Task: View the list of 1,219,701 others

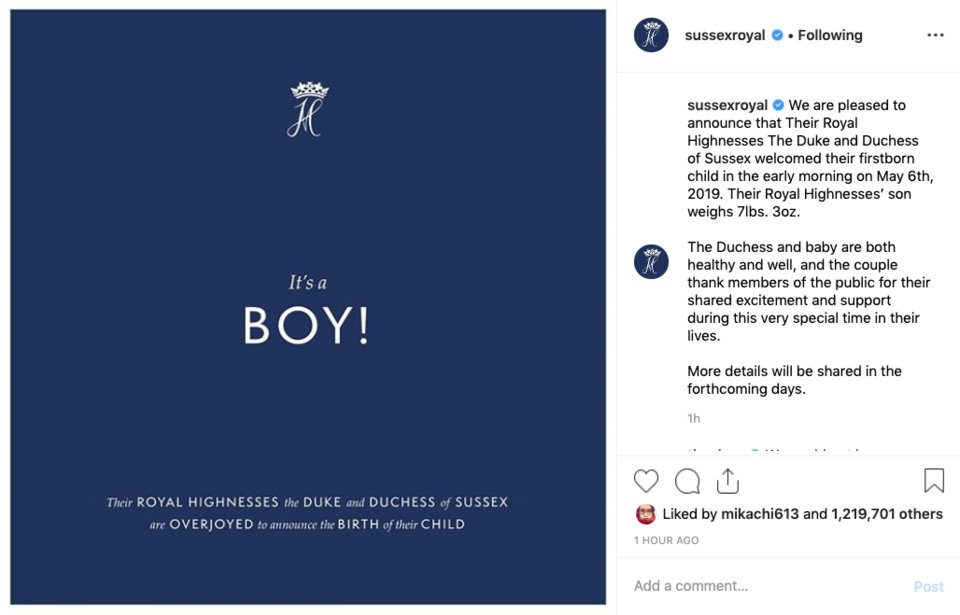Action: [888, 514]
